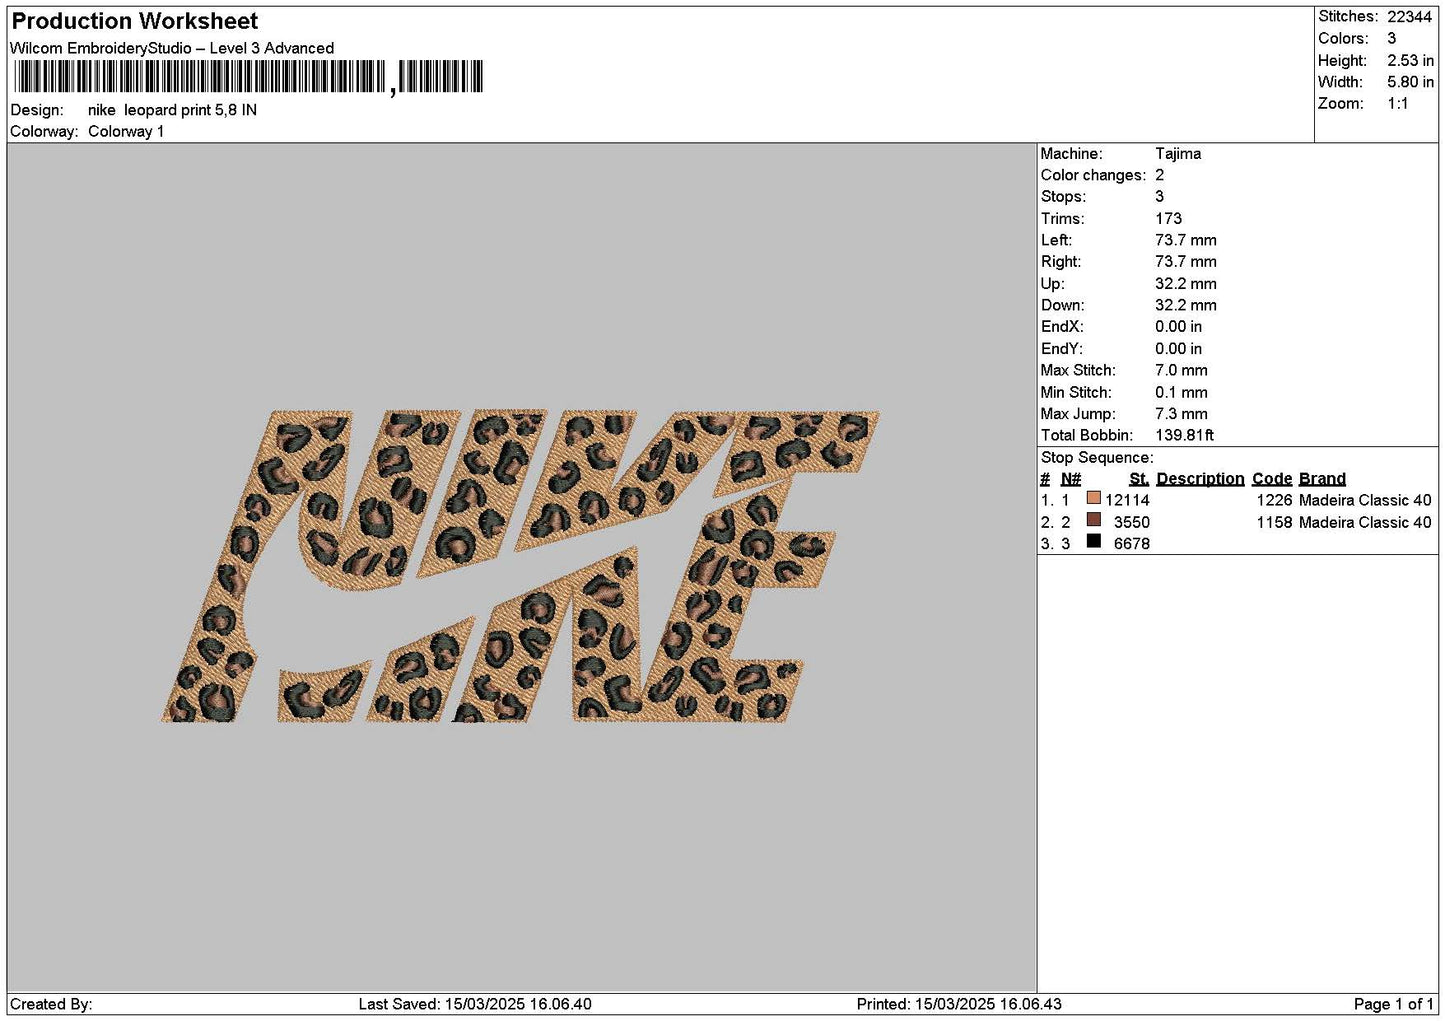Click the 'Colorway 1' value
Screen dimensions: 1445x1021
[x=126, y=131]
